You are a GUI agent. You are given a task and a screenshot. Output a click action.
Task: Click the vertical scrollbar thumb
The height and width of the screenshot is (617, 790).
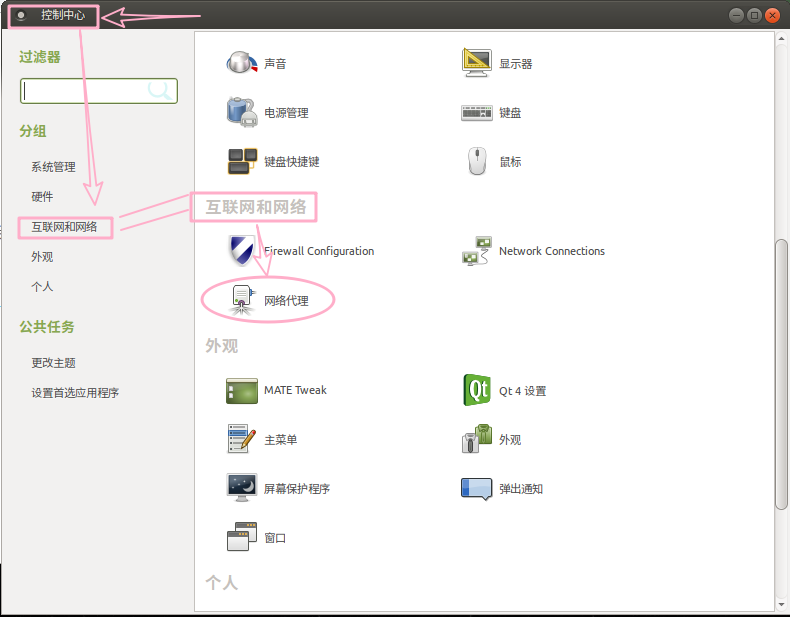781,375
